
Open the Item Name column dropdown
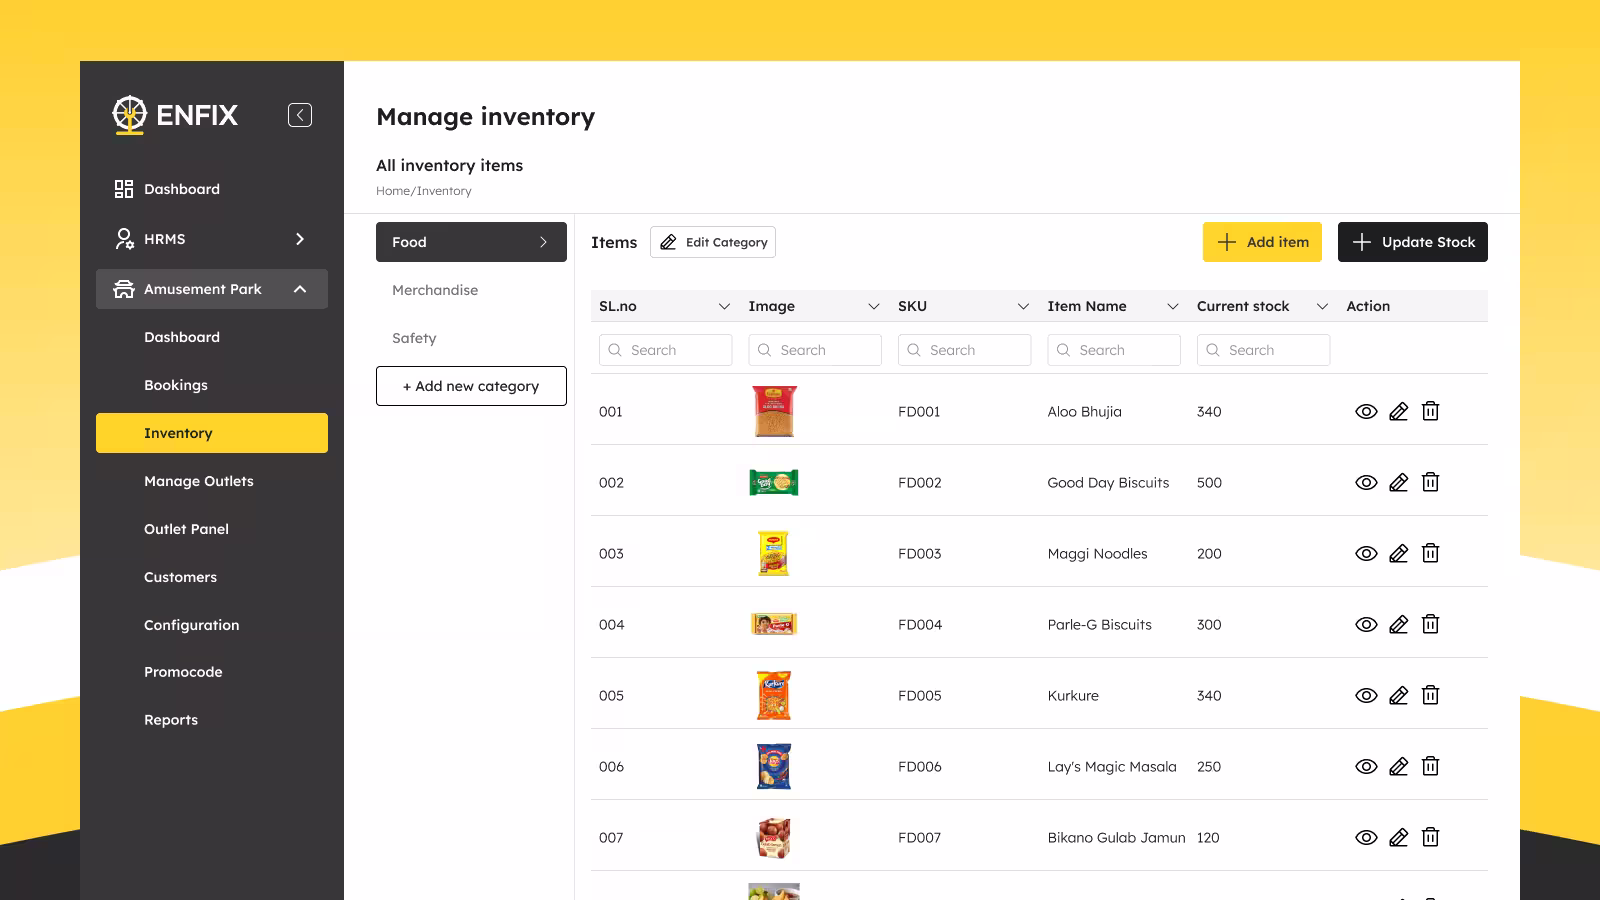(1172, 306)
